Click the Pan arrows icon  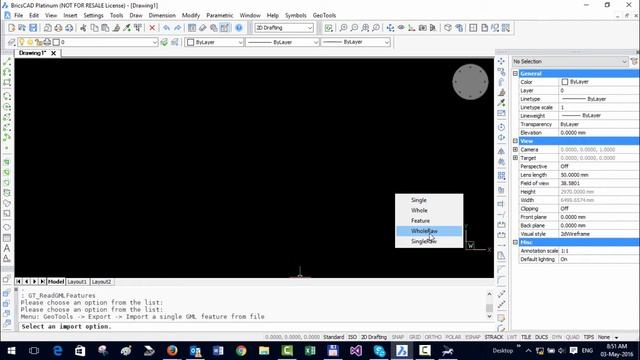tap(390, 28)
